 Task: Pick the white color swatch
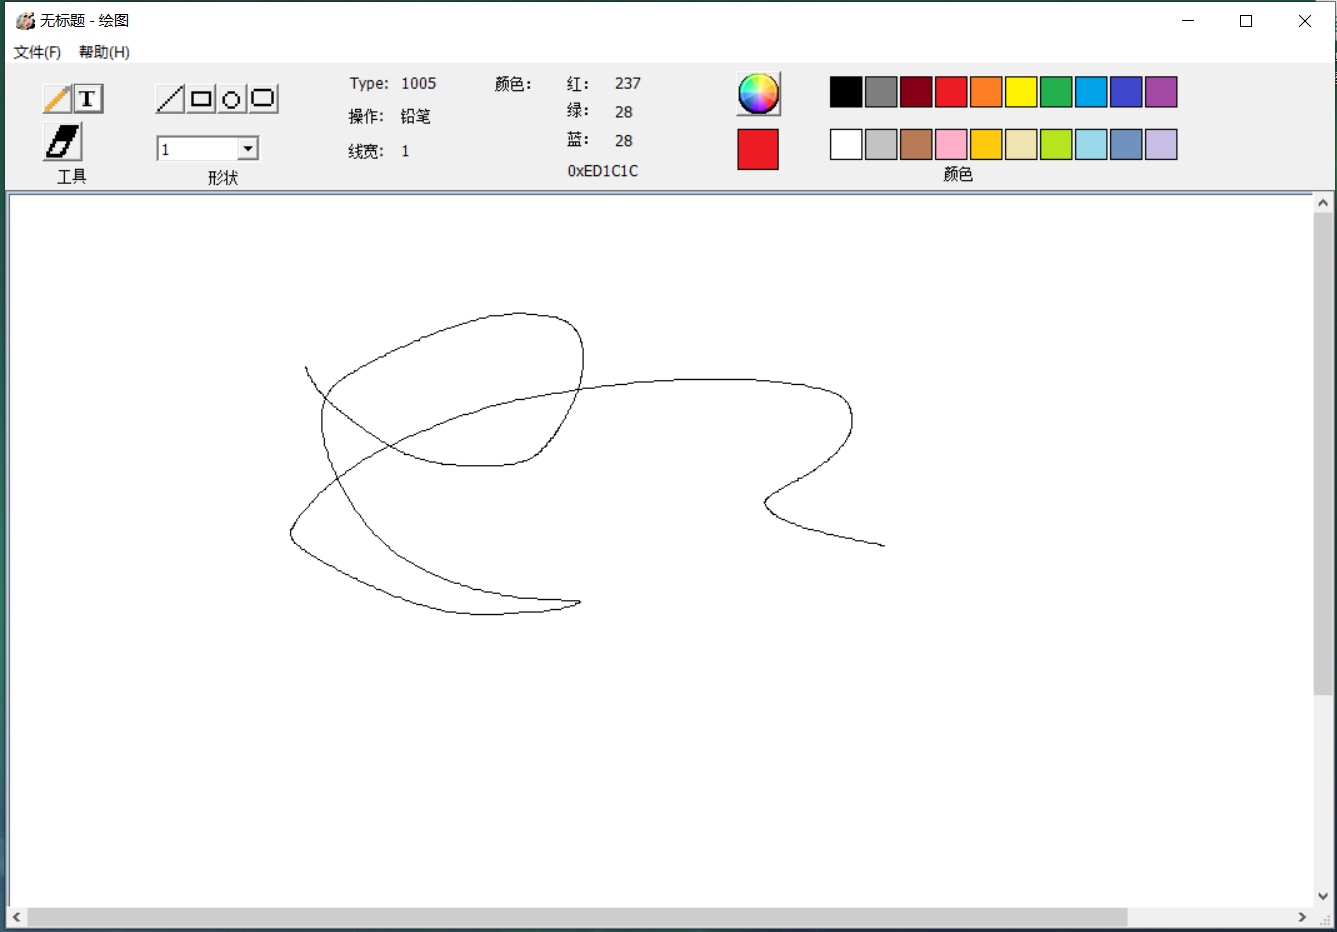pyautogui.click(x=846, y=144)
